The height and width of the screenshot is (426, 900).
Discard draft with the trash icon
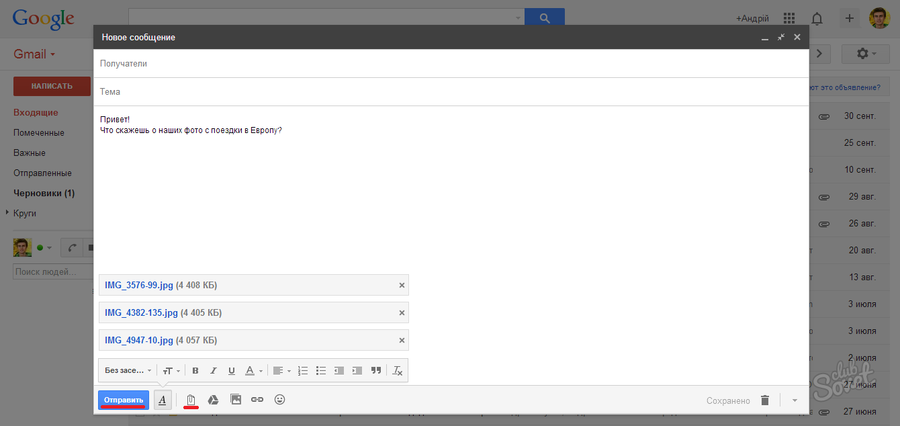765,400
